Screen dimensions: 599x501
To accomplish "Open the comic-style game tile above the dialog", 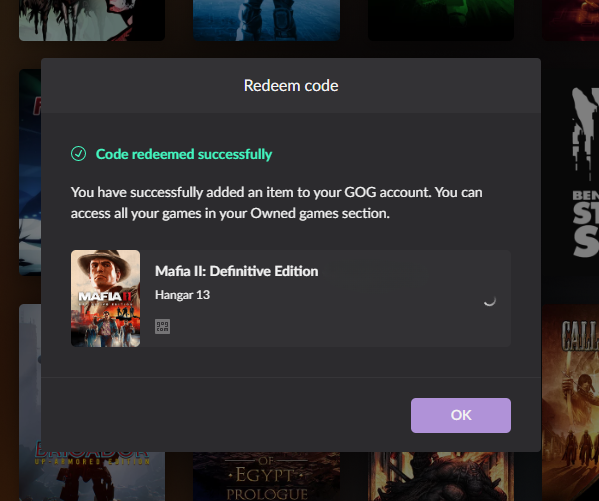I will click(x=92, y=20).
